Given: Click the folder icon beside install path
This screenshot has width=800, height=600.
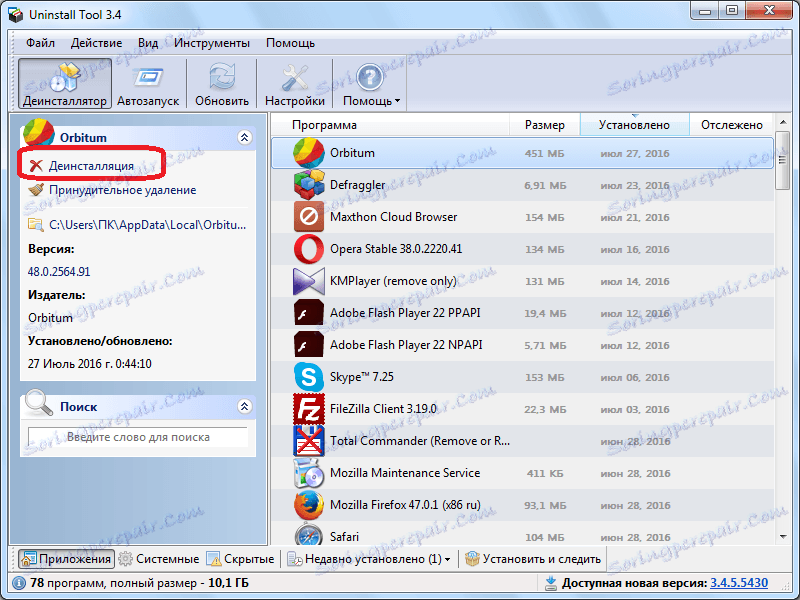Looking at the screenshot, I should (x=36, y=224).
